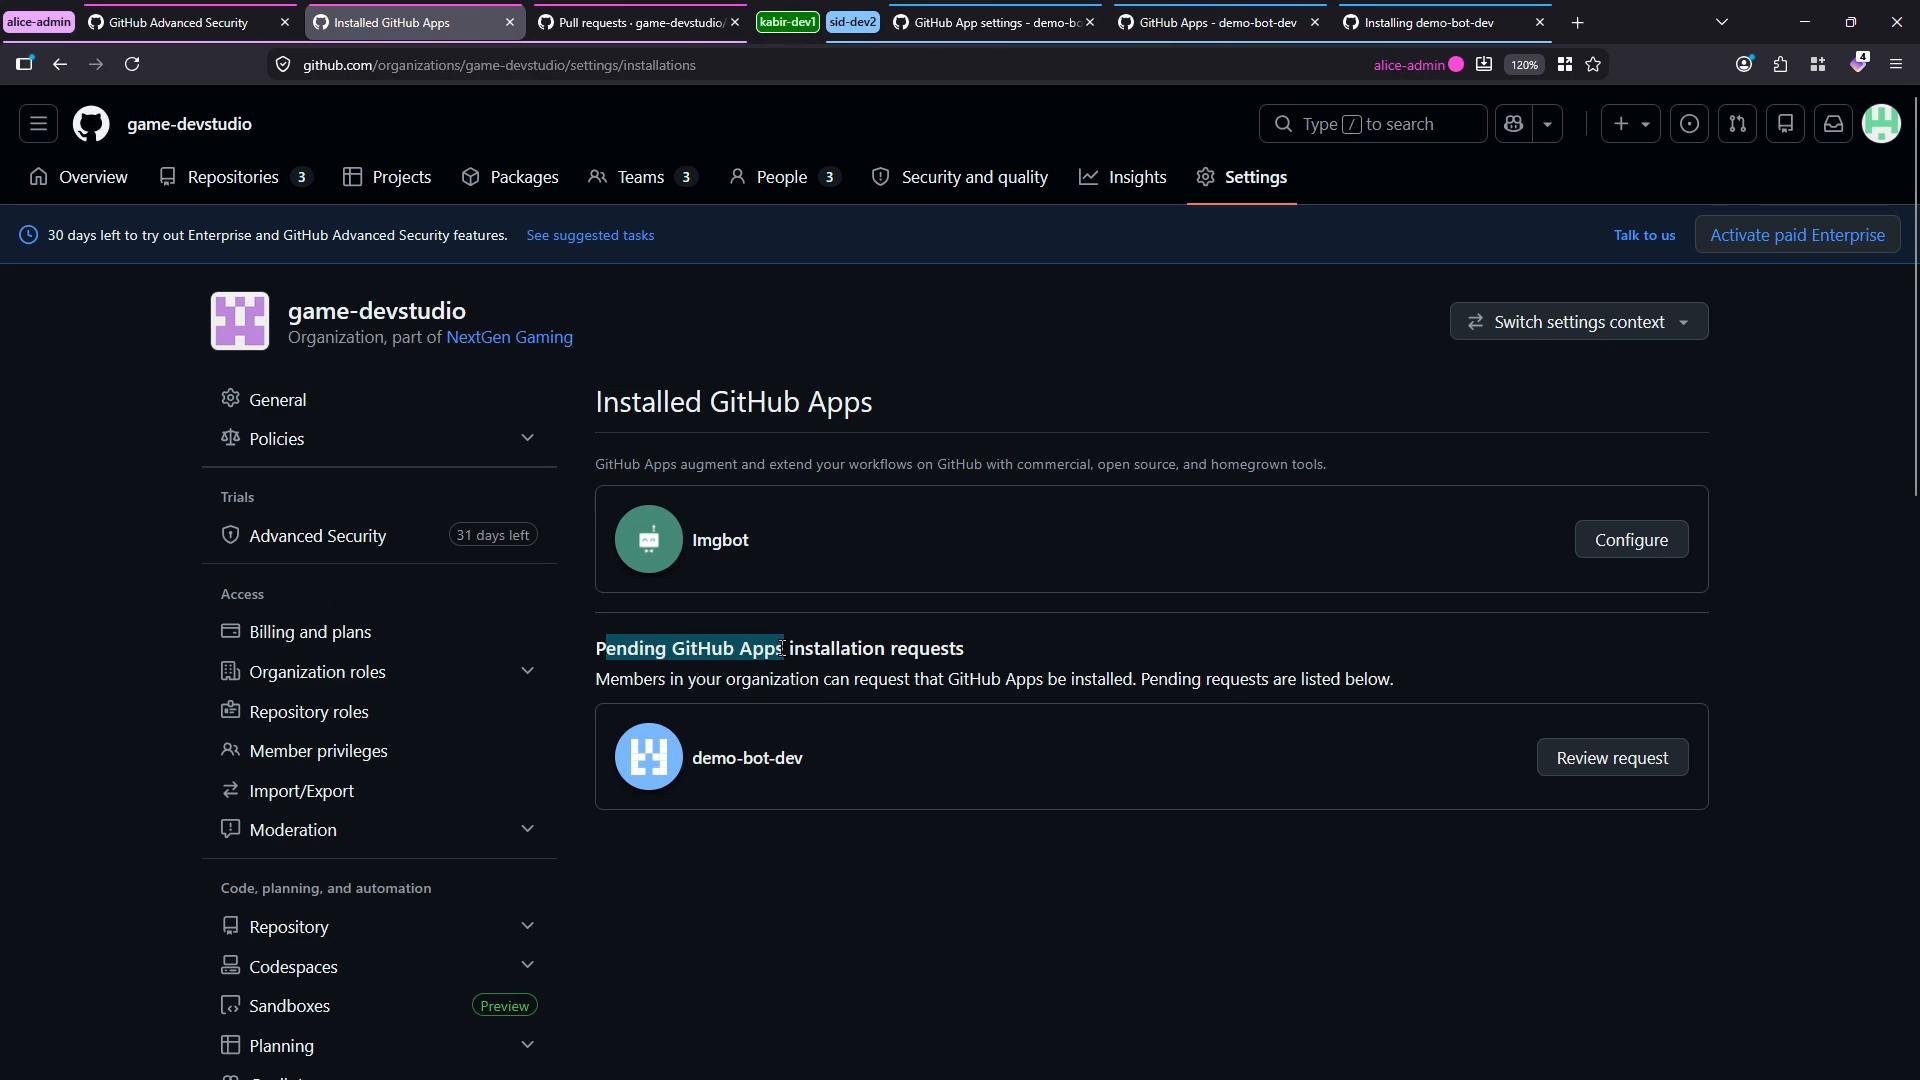Viewport: 1920px width, 1080px height.
Task: Focus the Type / to search field
Action: 1373,124
